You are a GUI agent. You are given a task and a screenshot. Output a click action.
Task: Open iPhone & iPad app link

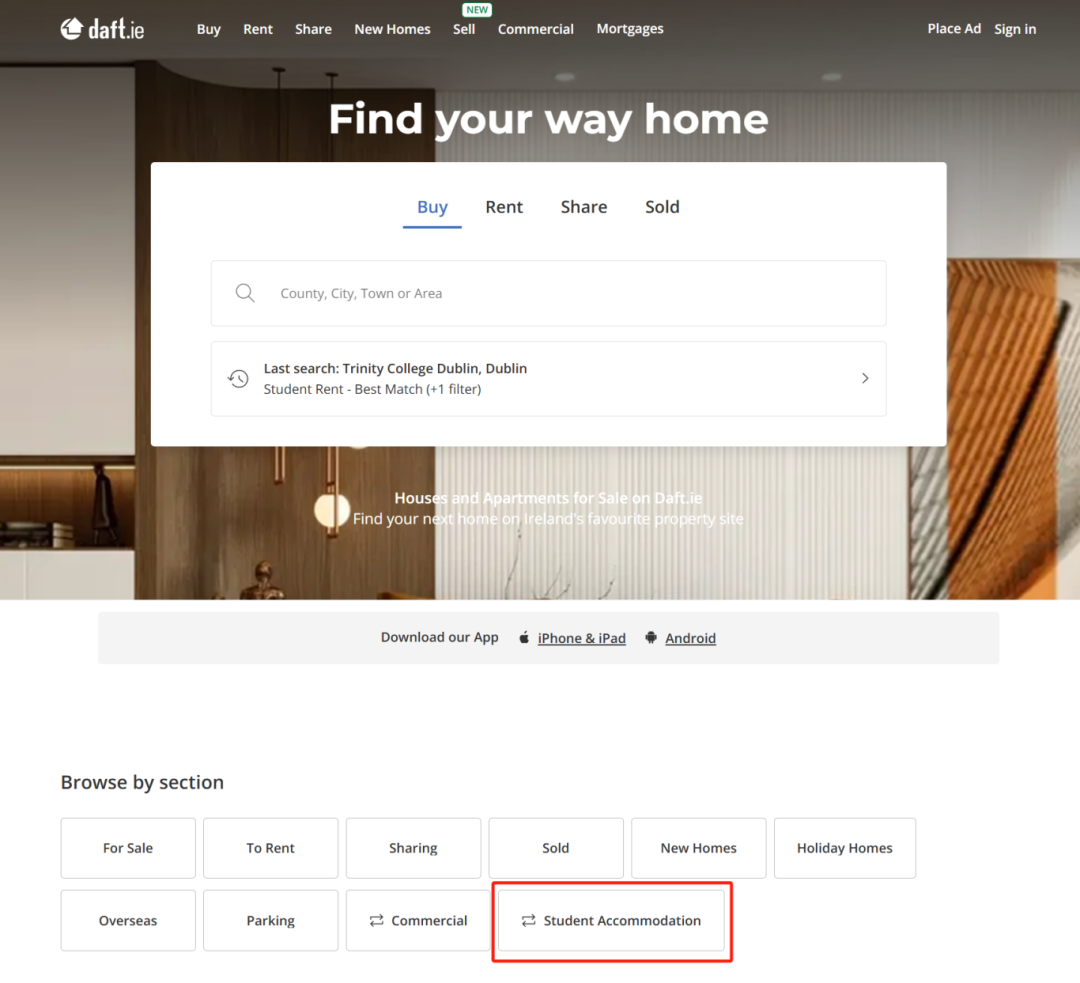click(x=581, y=638)
